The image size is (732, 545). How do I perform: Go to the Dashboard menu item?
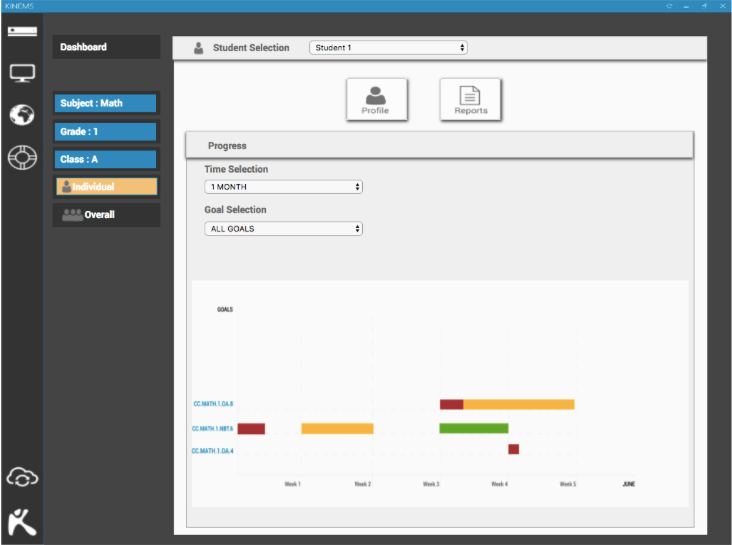tap(106, 47)
